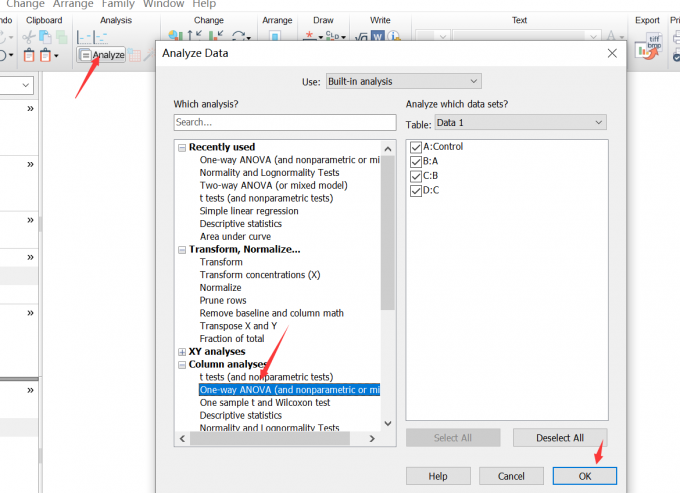Click the Deselect All button
The image size is (680, 493).
tap(560, 438)
